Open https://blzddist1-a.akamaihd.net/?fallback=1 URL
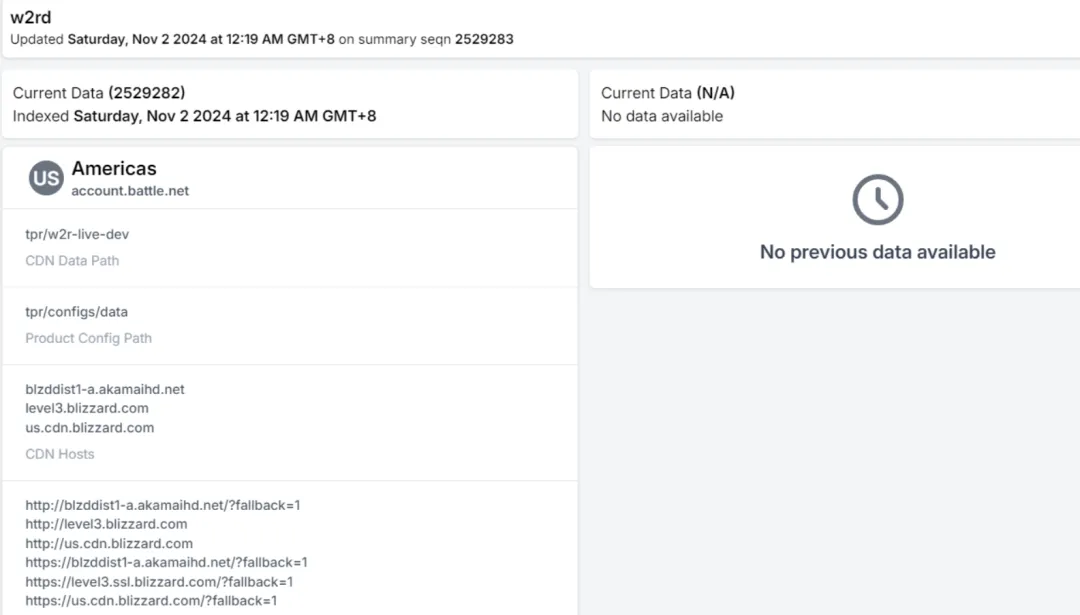The image size is (1080, 615). pyautogui.click(x=166, y=563)
